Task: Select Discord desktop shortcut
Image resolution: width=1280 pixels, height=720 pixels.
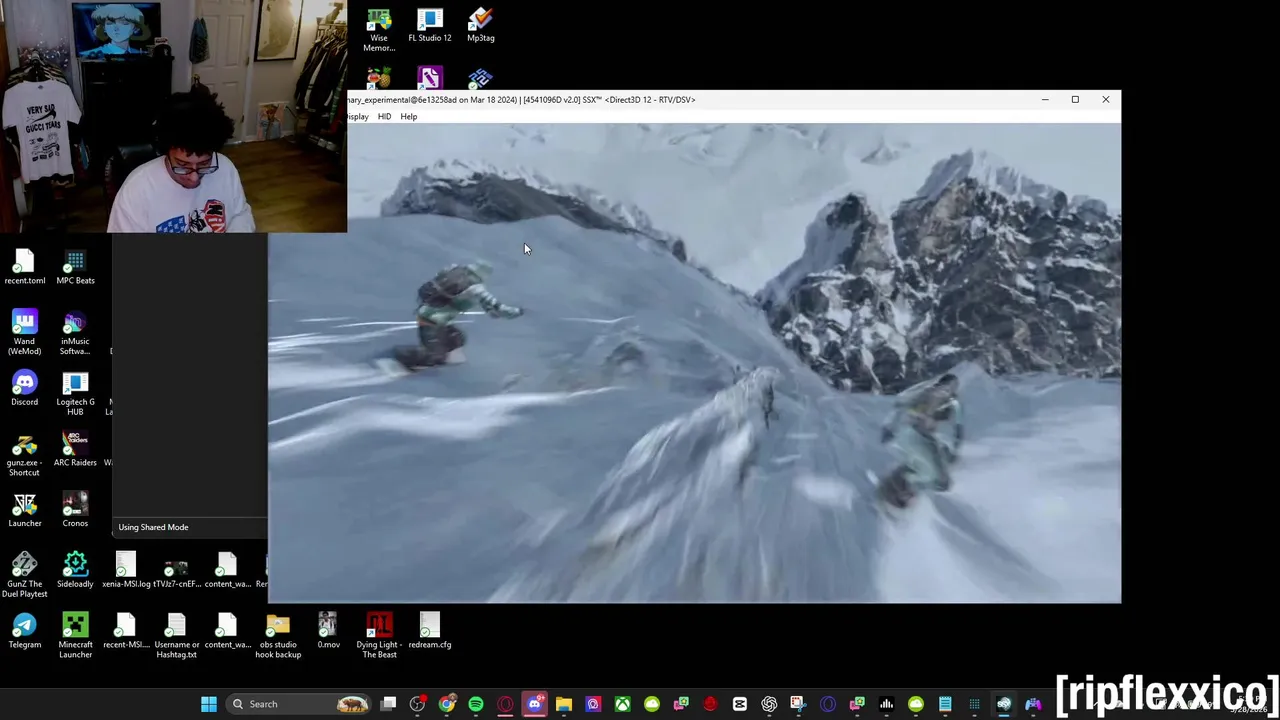Action: pos(25,389)
